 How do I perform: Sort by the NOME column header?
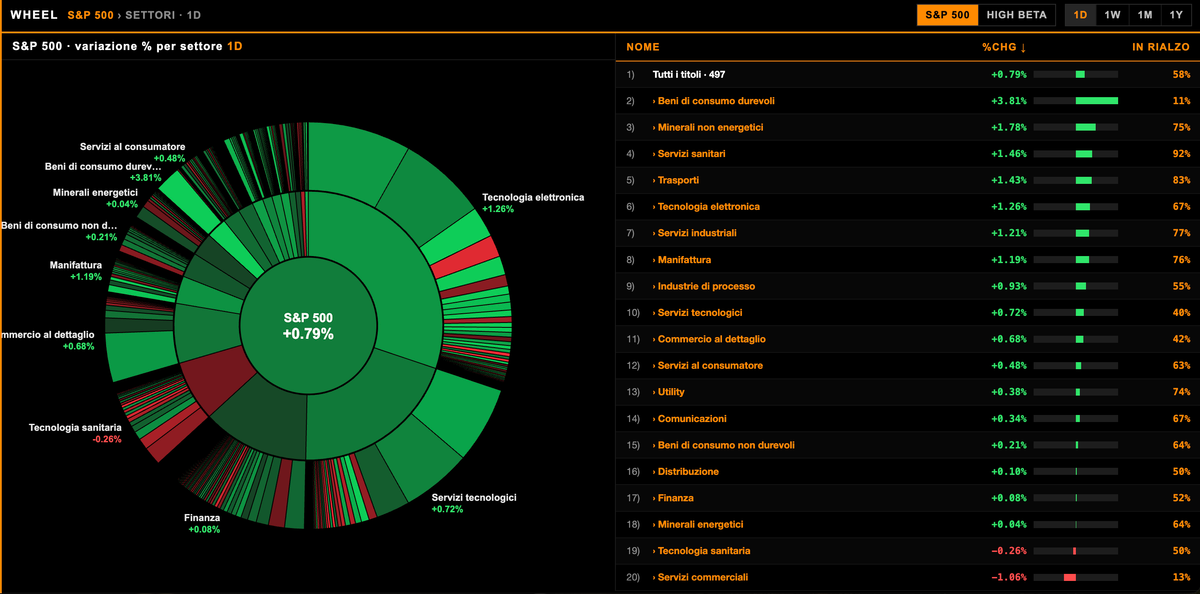click(643, 47)
